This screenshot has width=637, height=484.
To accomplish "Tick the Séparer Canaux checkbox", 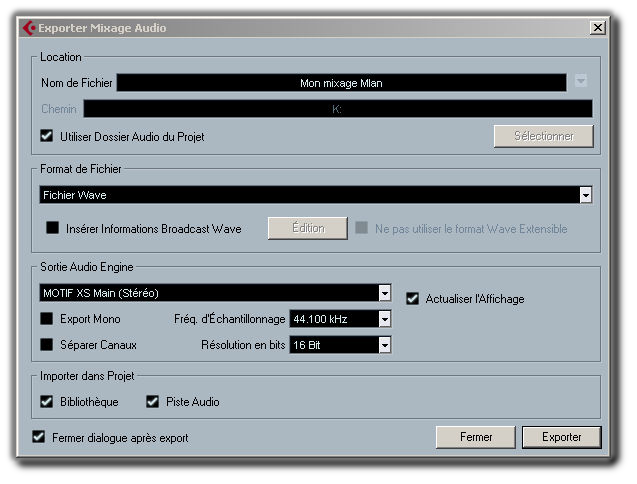I will [47, 345].
